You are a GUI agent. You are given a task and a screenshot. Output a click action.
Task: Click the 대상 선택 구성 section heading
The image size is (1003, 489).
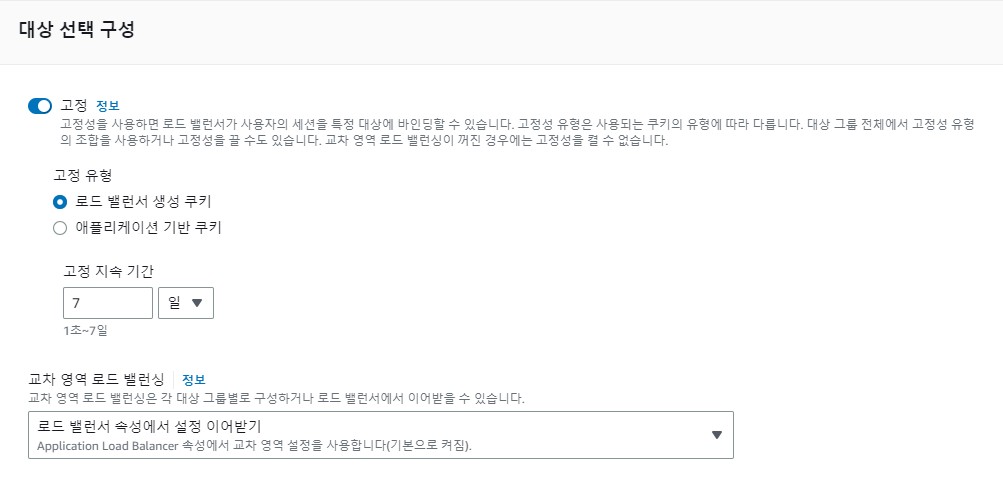tap(77, 30)
